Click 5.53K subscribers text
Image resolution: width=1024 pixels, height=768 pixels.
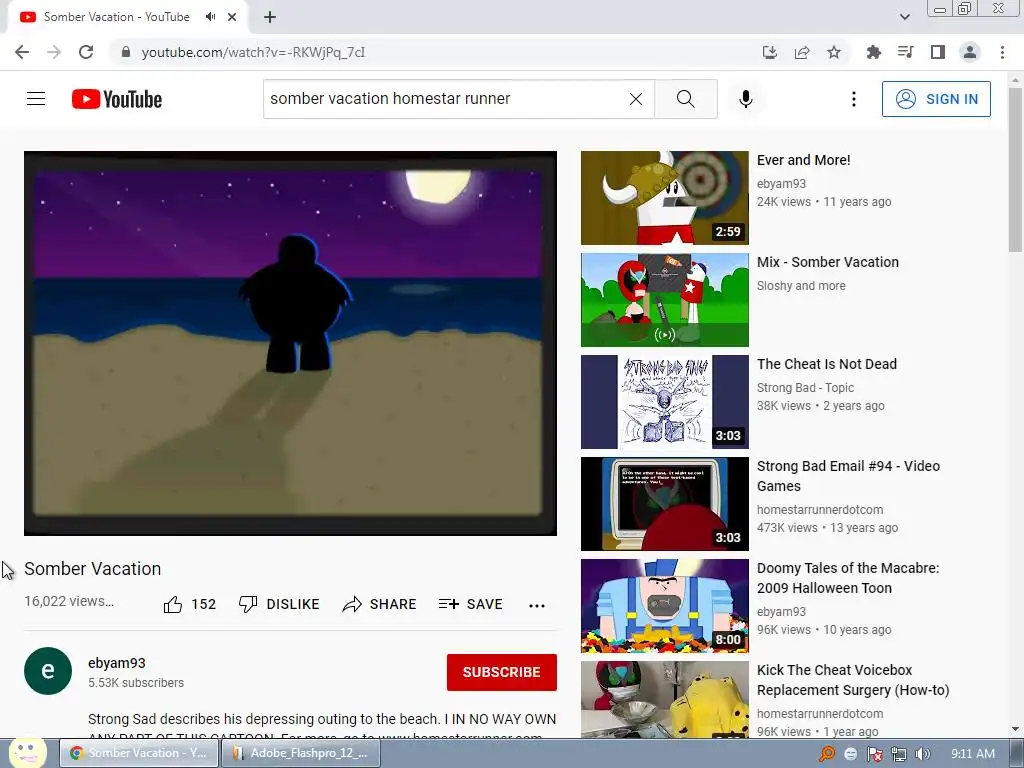coord(136,682)
